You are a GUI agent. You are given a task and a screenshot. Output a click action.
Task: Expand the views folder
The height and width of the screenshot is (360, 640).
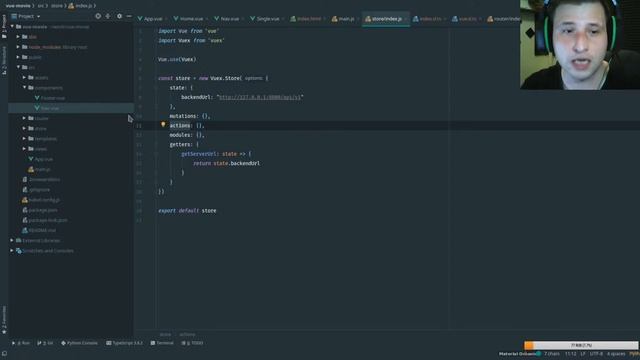pyautogui.click(x=24, y=149)
